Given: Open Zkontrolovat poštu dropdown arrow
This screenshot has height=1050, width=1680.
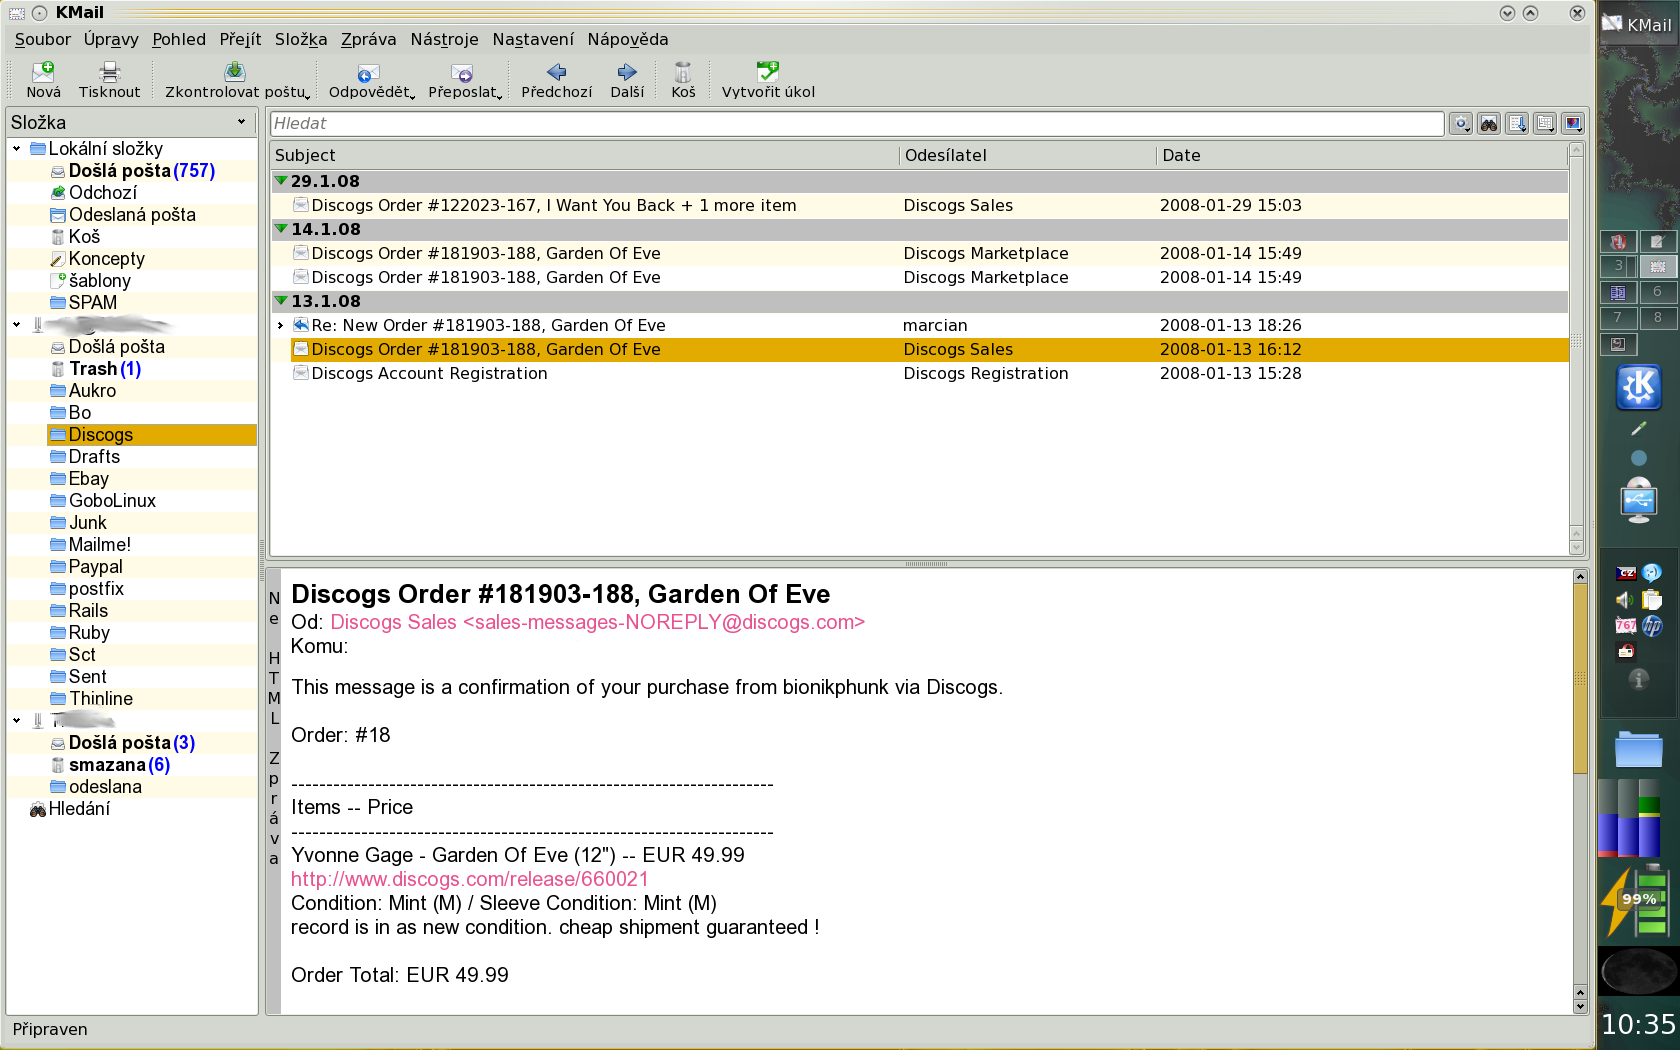Looking at the screenshot, I should coord(308,96).
